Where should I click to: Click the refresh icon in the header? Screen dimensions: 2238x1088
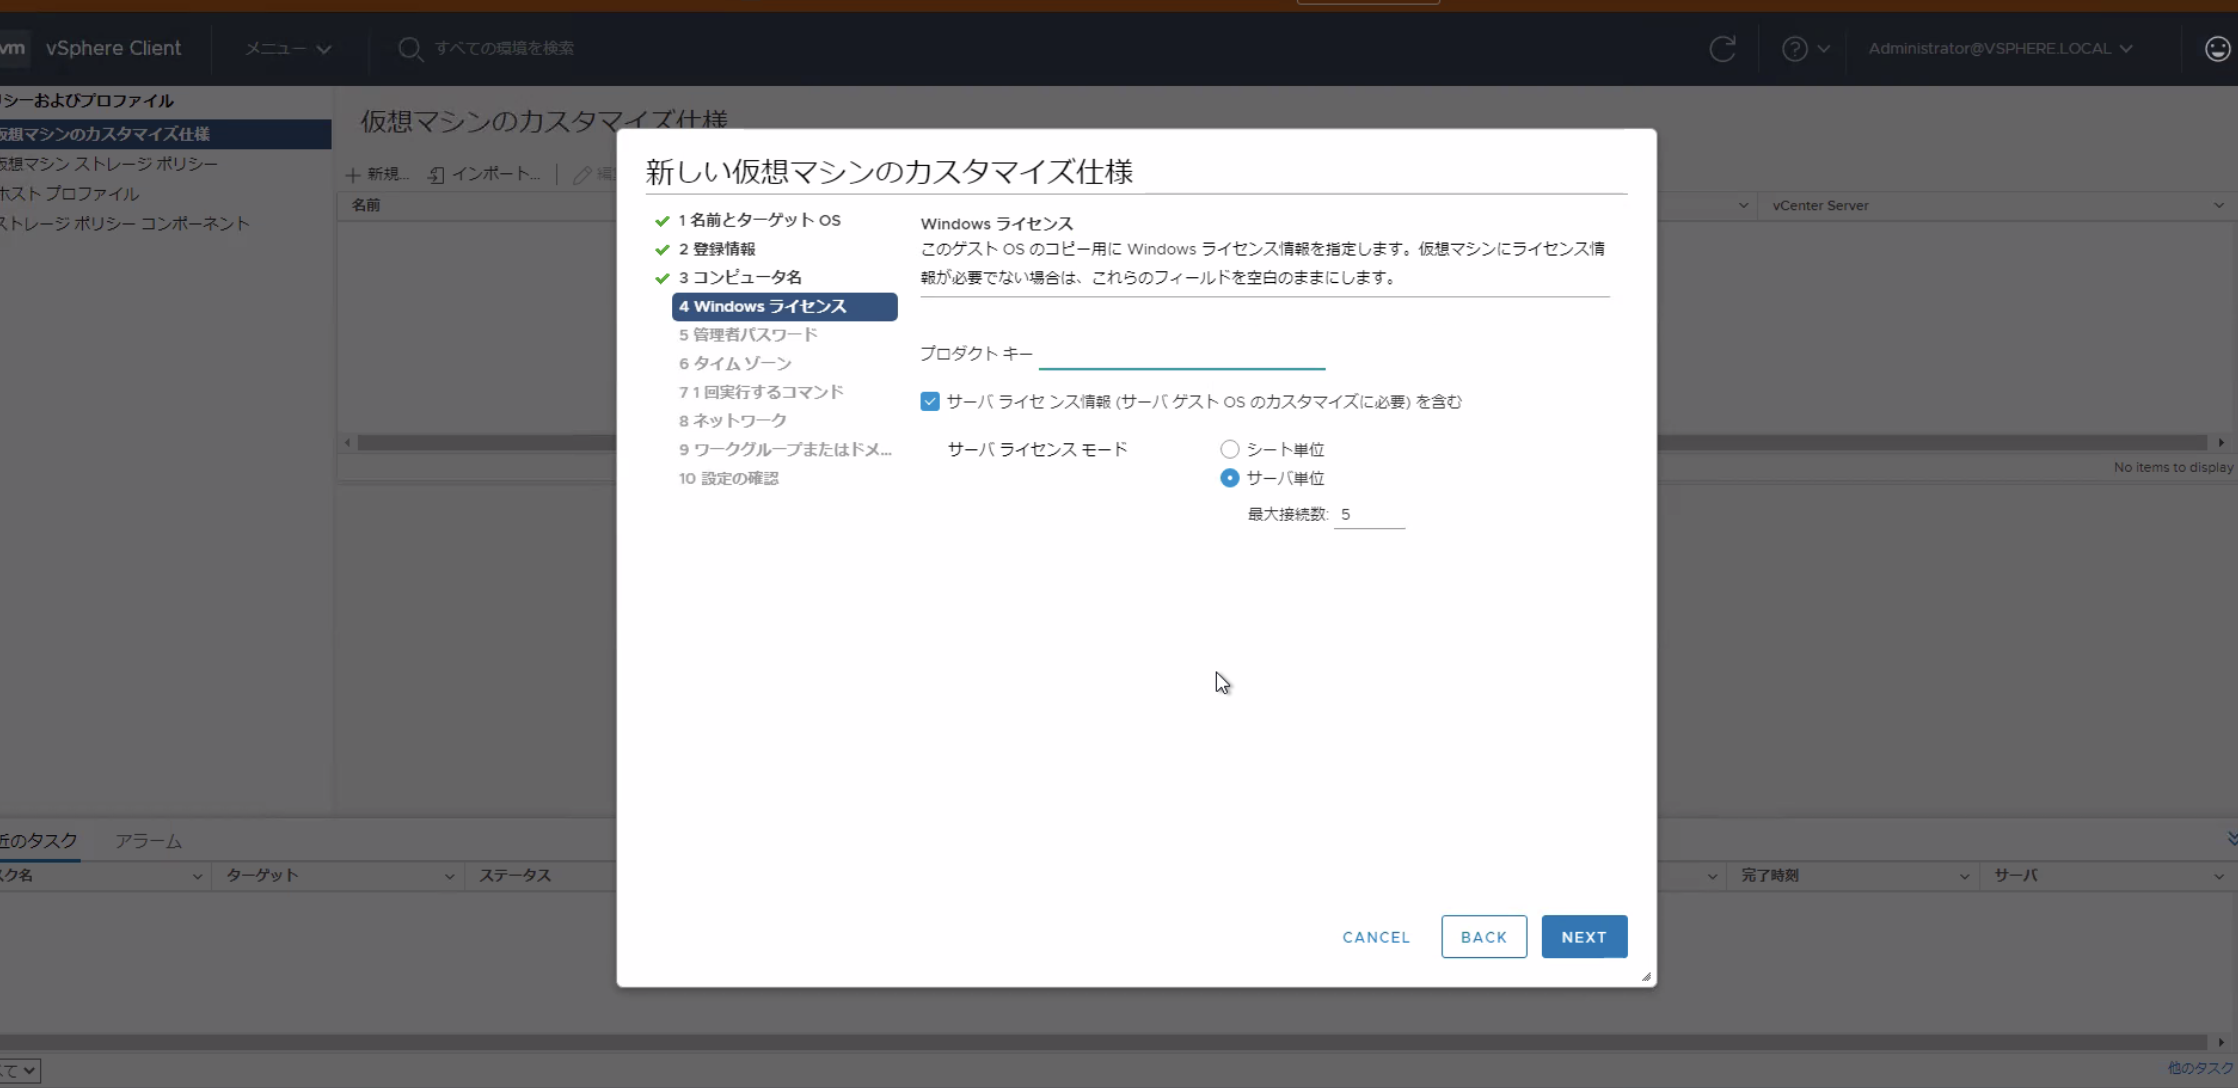click(x=1722, y=48)
